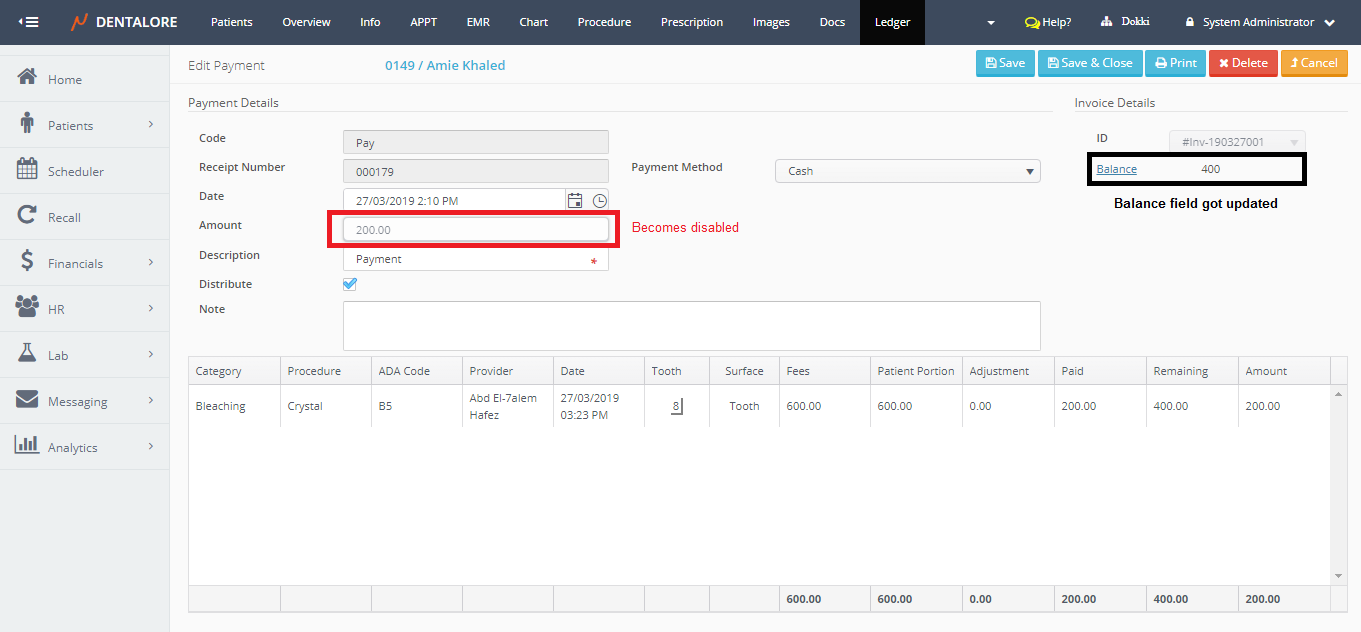The width and height of the screenshot is (1361, 632).
Task: Open the date calendar picker icon
Action: pos(575,201)
